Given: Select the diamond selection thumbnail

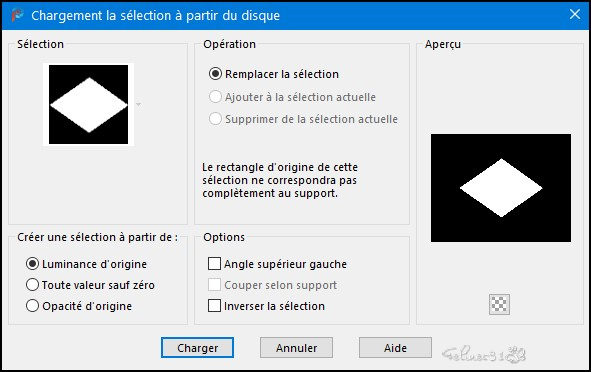Looking at the screenshot, I should pos(89,104).
